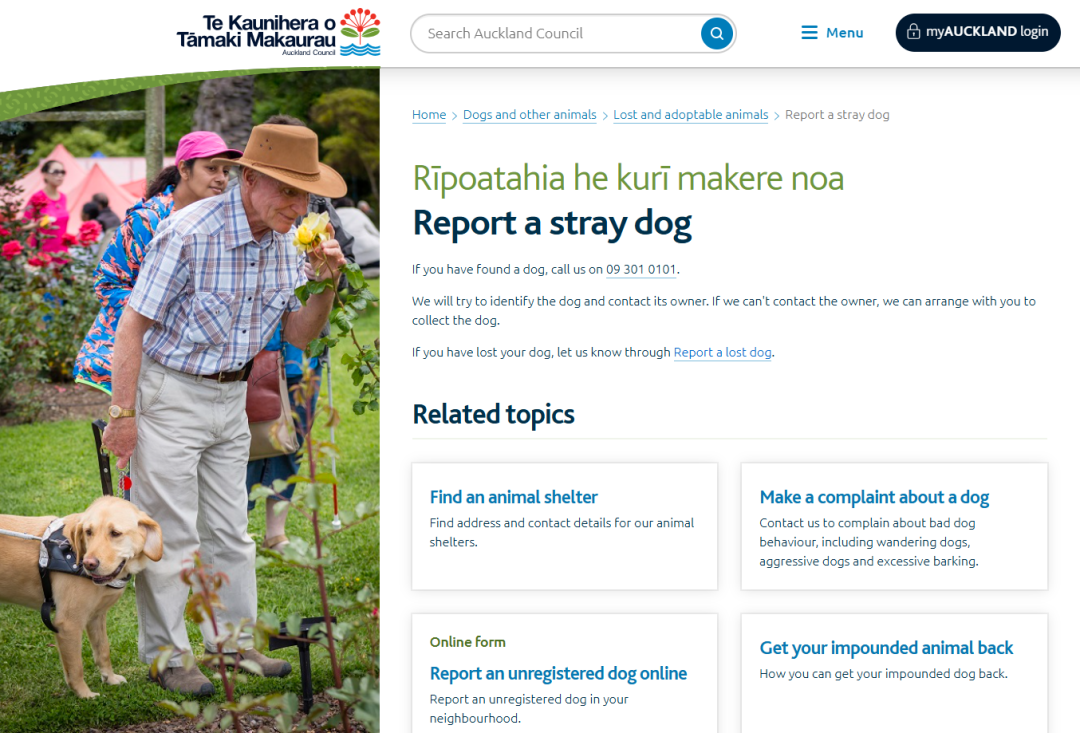Click the Related topics heading
Viewport: 1080px width, 733px height.
493,414
